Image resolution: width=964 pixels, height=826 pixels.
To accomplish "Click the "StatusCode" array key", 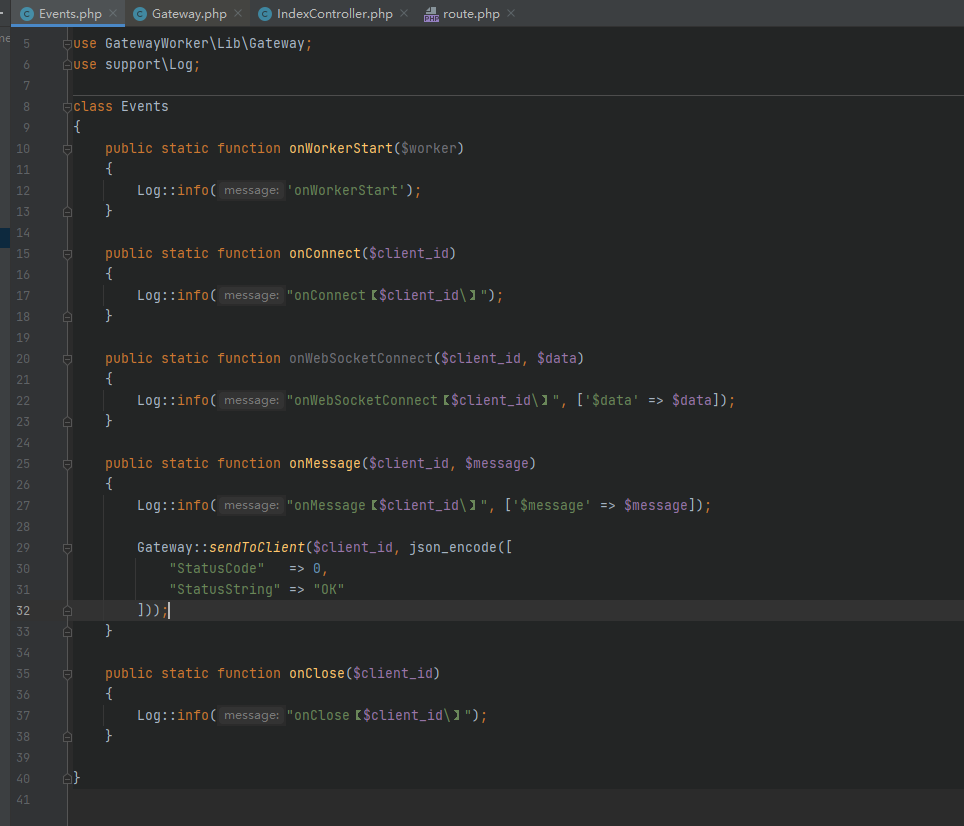I will (x=217, y=568).
